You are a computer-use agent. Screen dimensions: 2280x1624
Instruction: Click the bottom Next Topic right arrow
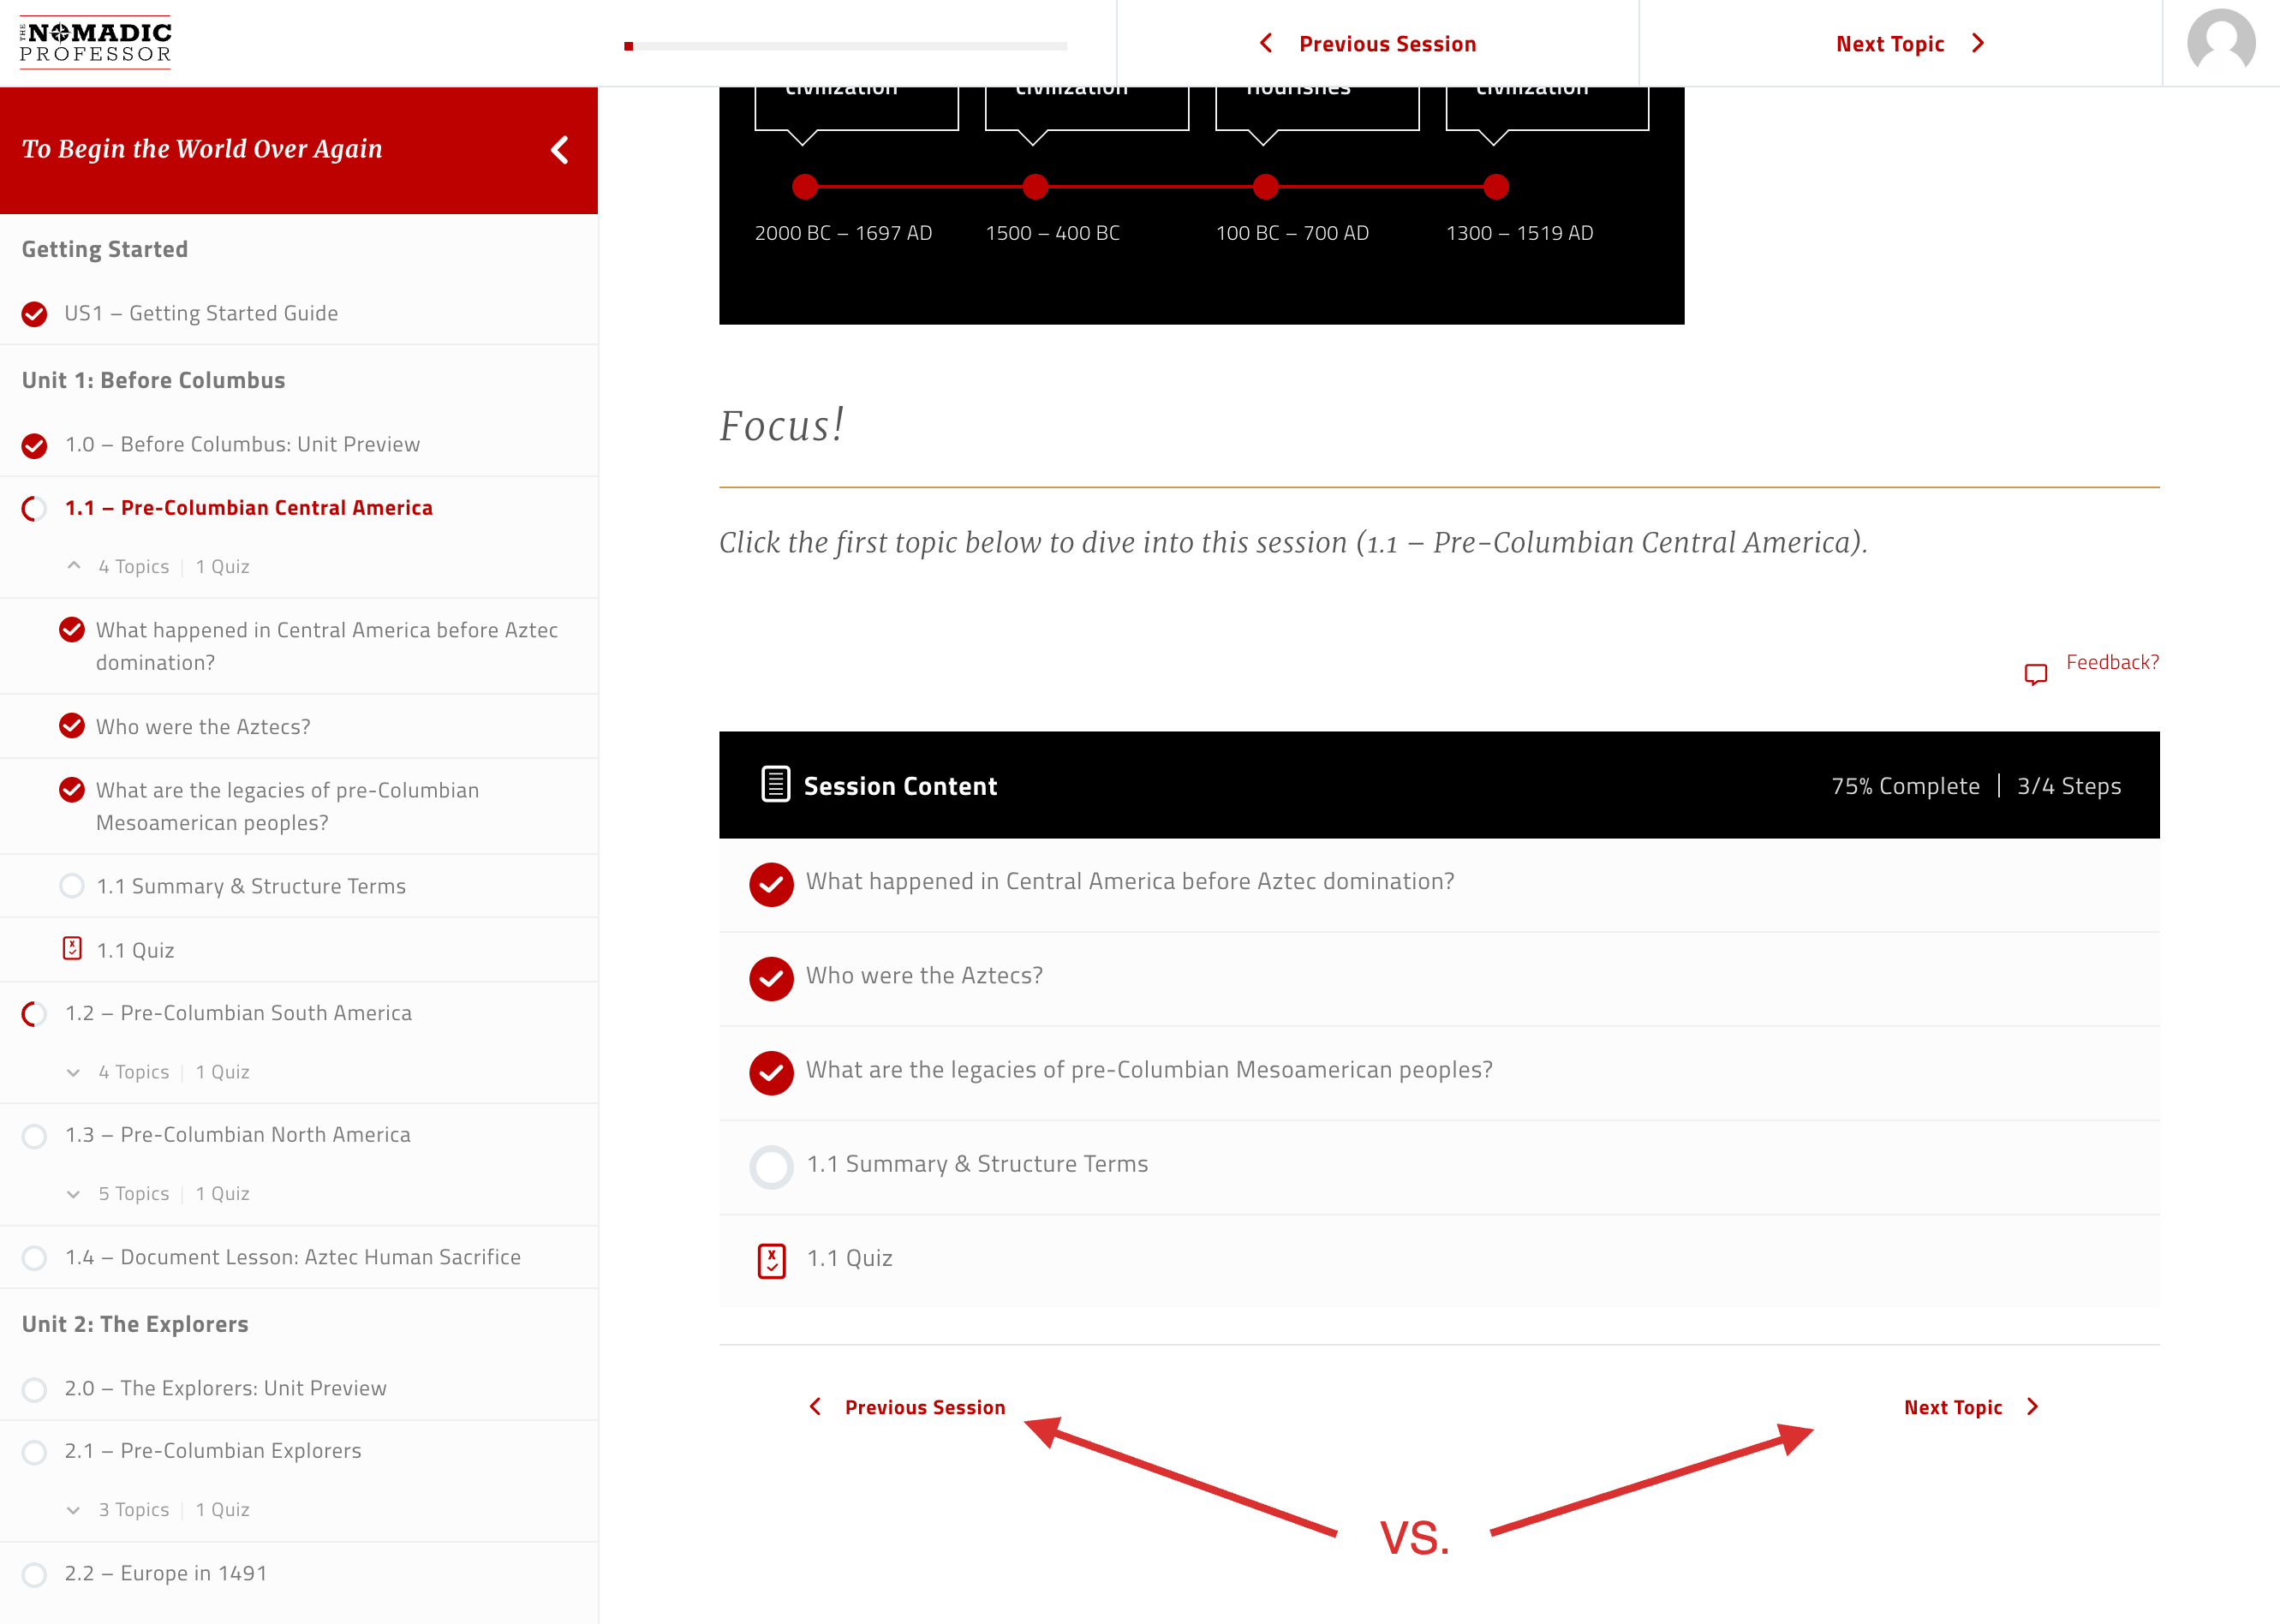tap(2032, 1407)
